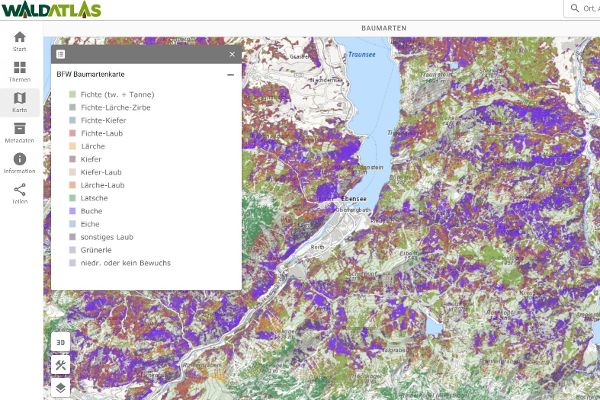Select the Karte sidebar item
The height and width of the screenshot is (400, 600).
20,102
